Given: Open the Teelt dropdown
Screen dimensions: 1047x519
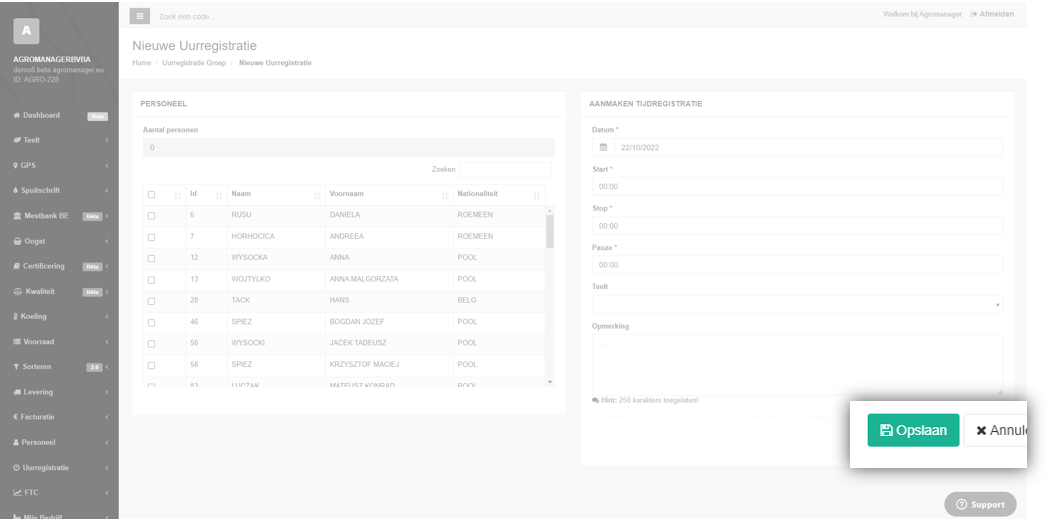Looking at the screenshot, I should tap(797, 305).
